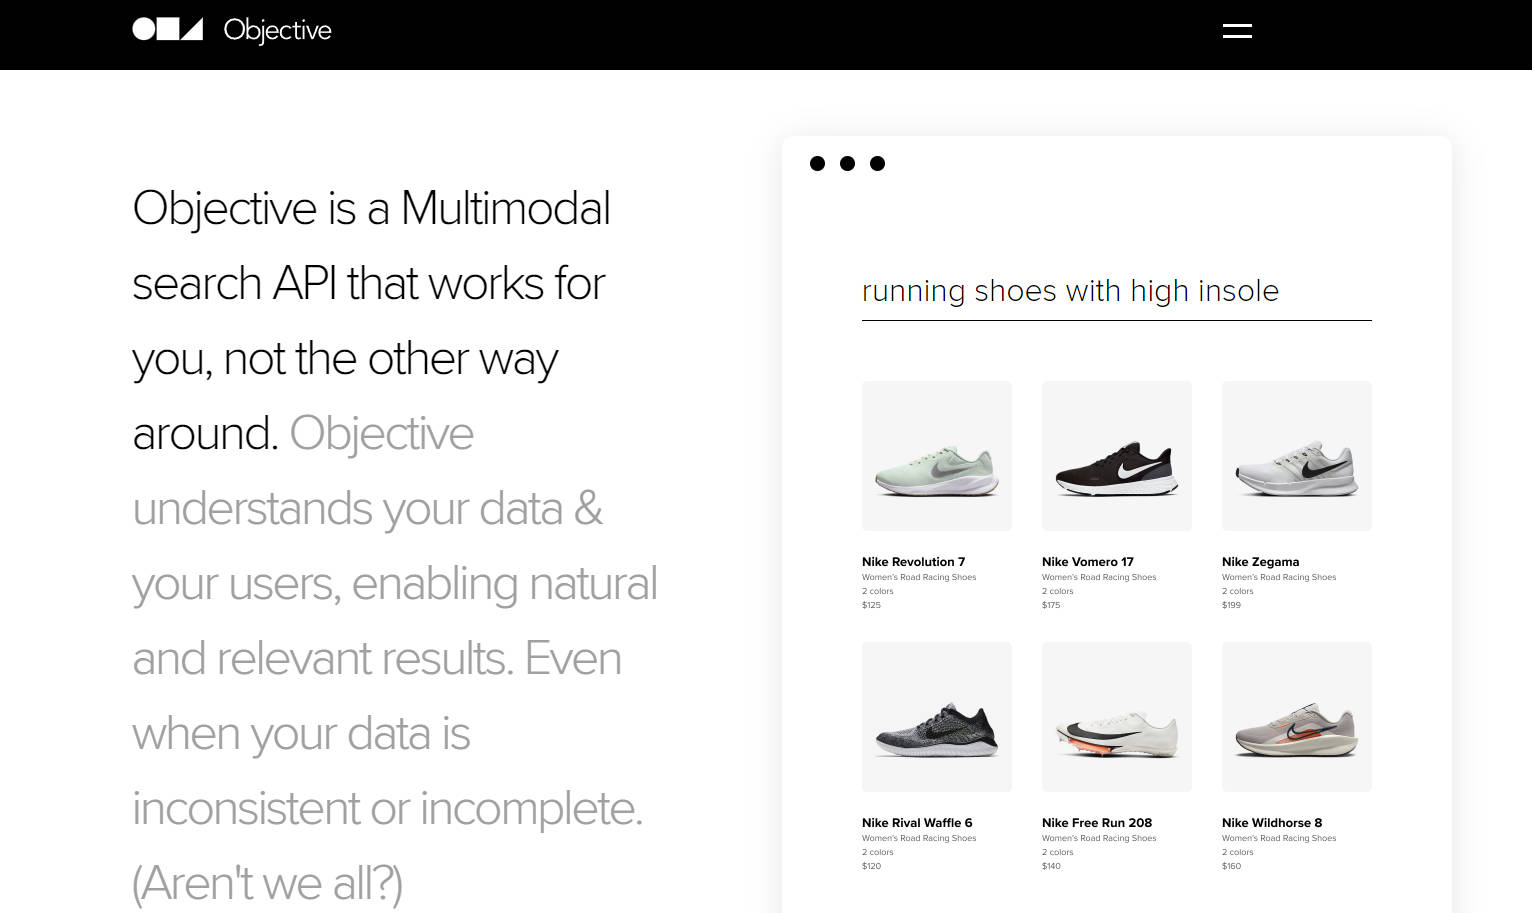The height and width of the screenshot is (913, 1532).
Task: Click the second window dot in the demo mockup
Action: (848, 163)
